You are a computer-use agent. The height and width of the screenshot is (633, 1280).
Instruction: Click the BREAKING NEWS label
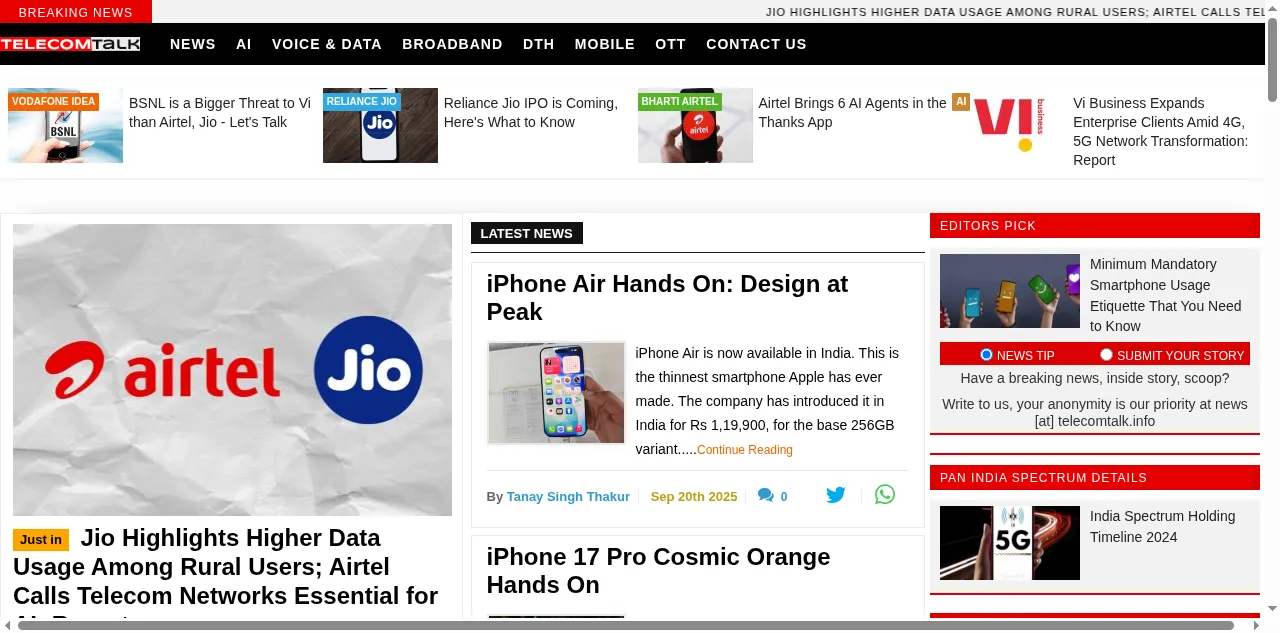(76, 12)
